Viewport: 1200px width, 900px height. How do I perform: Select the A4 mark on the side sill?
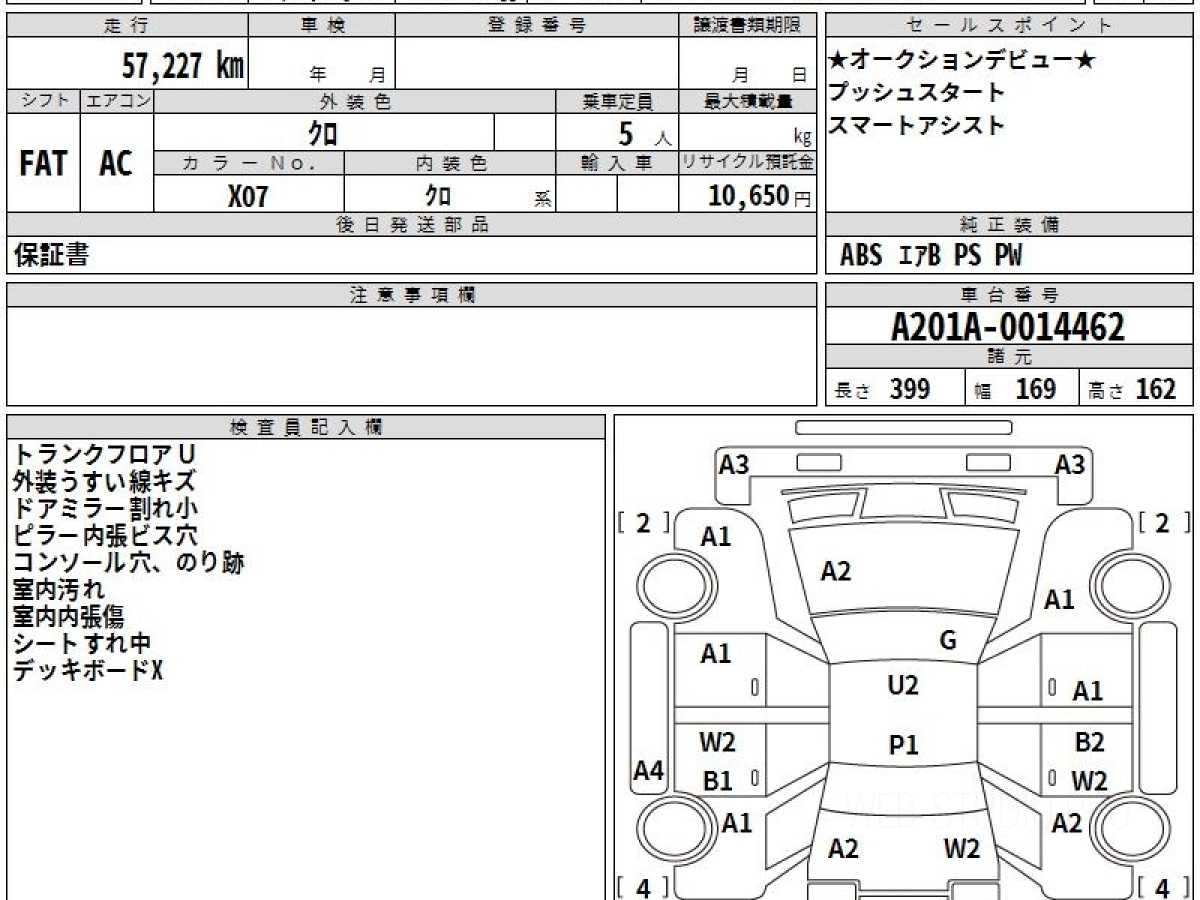(649, 771)
